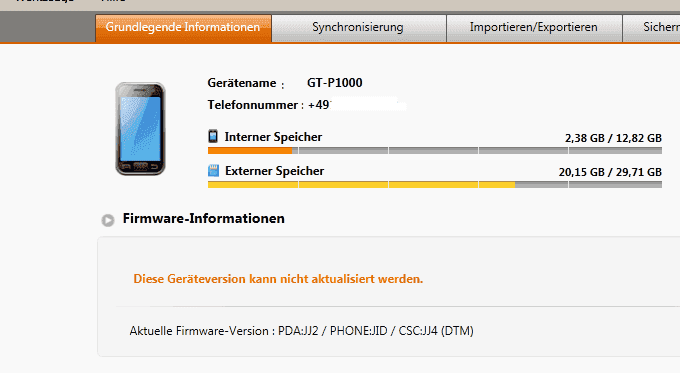This screenshot has height=373, width=680.
Task: Click the phone device image
Action: pyautogui.click(x=140, y=129)
